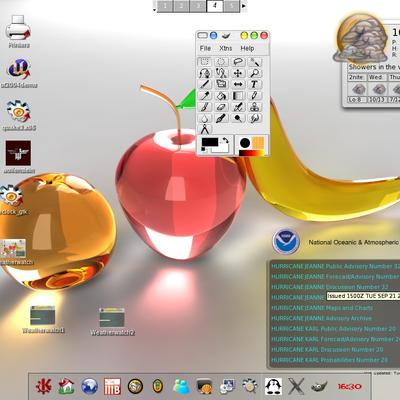400x400 pixels.
Task: Reset to default black and white colors
Action: coord(203,150)
